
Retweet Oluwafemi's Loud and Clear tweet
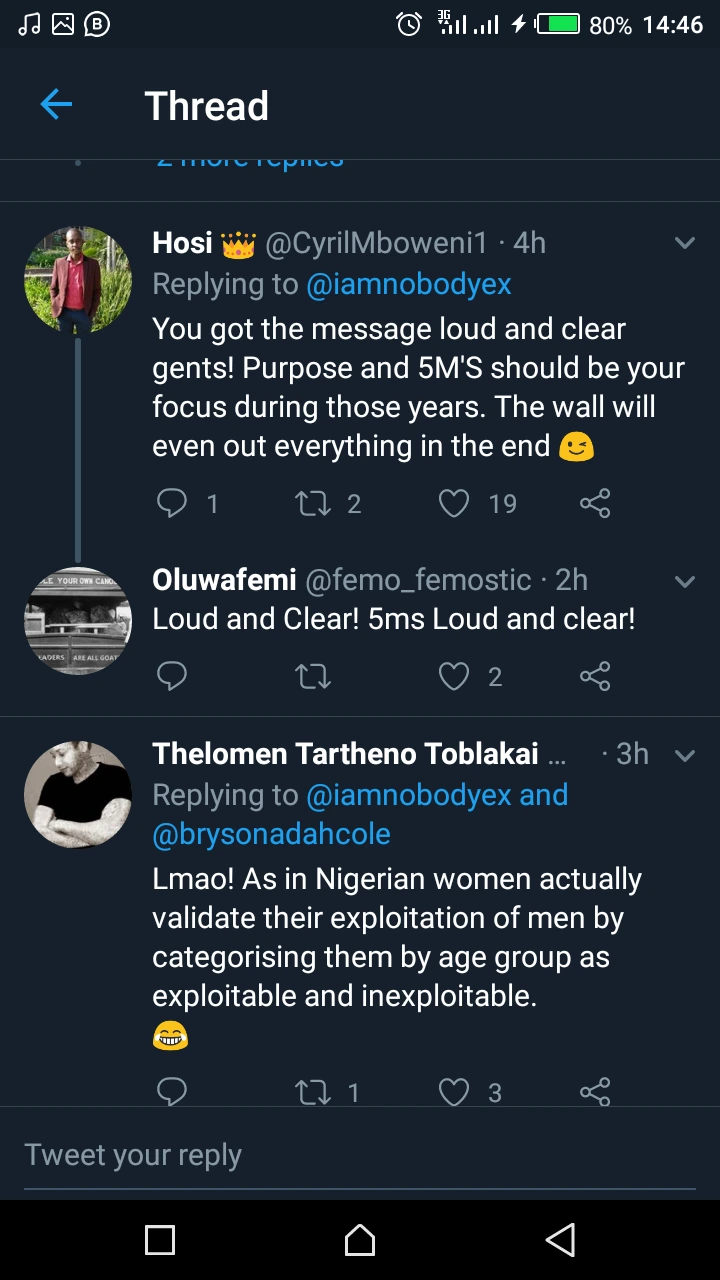(313, 677)
